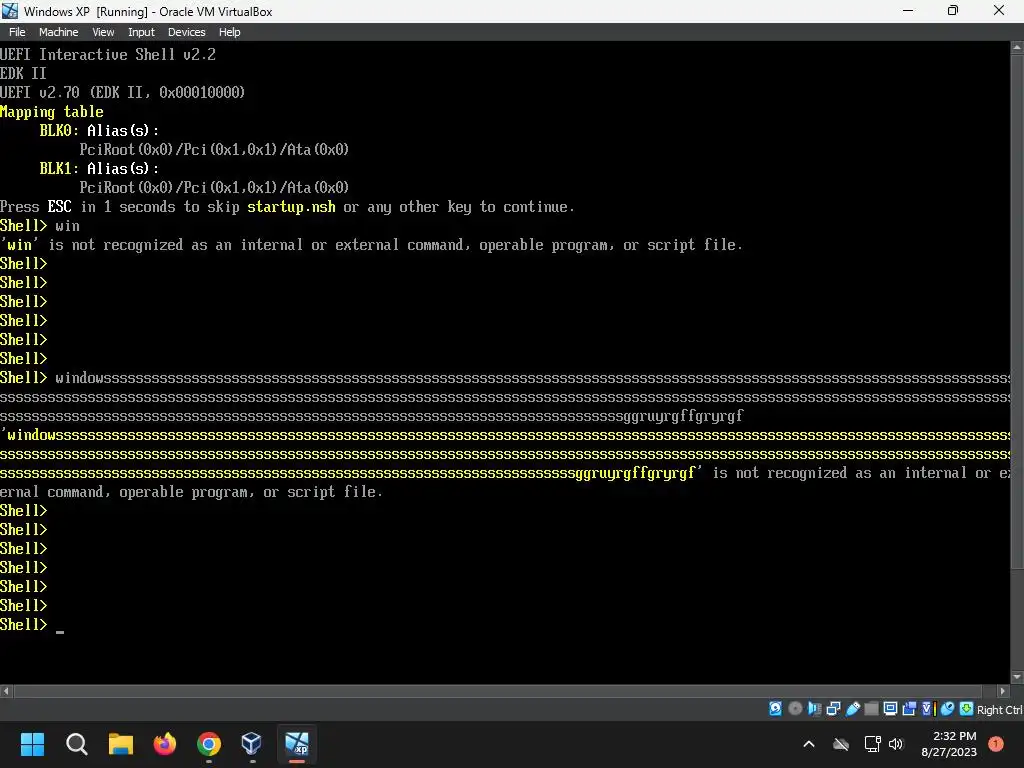Click the virtualization CPU status icon
The width and height of the screenshot is (1024, 768).
[x=928, y=709]
